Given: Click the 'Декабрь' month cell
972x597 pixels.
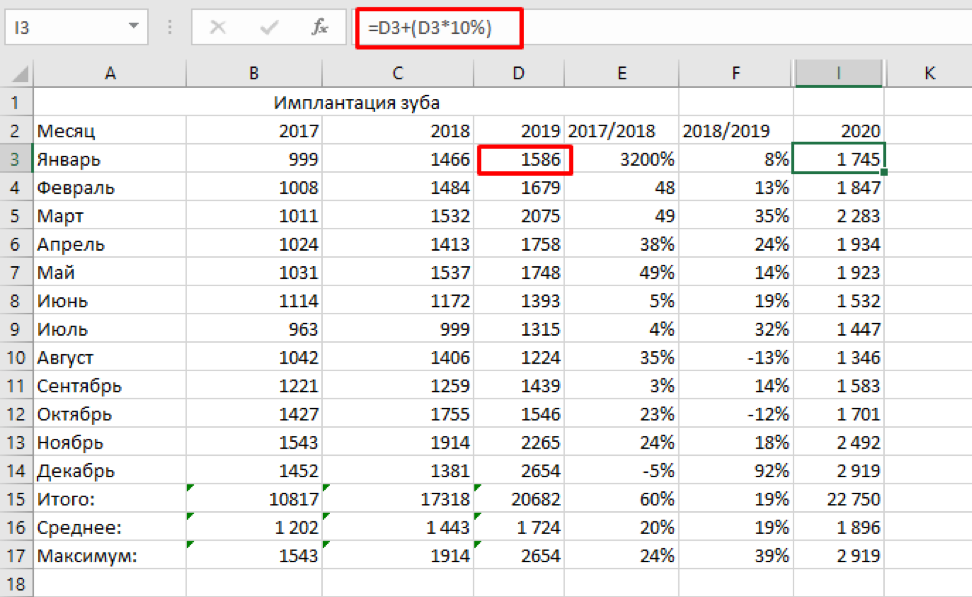Looking at the screenshot, I should [x=110, y=471].
